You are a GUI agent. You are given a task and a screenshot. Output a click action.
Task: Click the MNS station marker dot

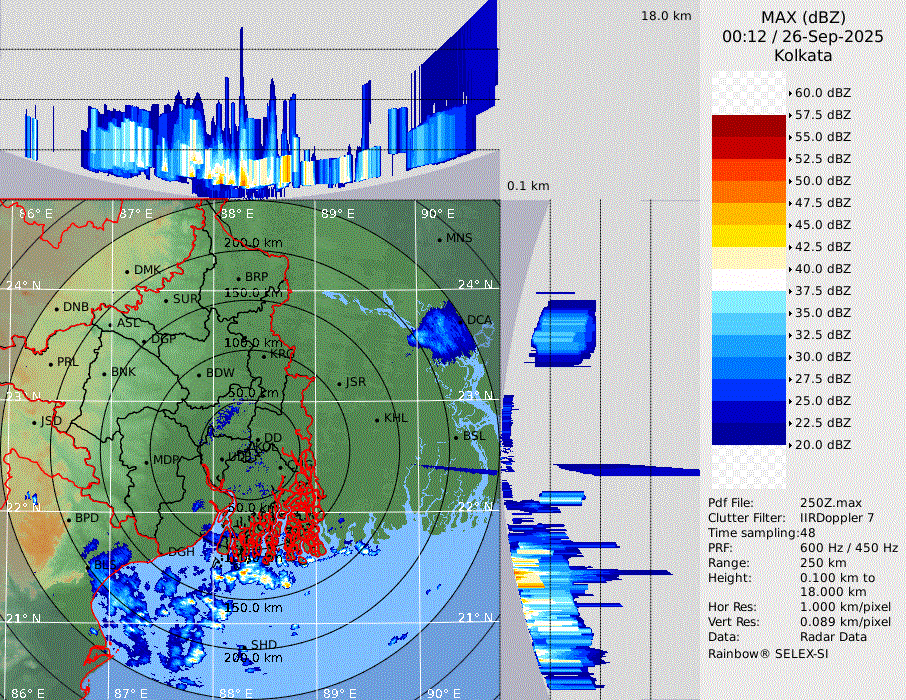click(440, 239)
